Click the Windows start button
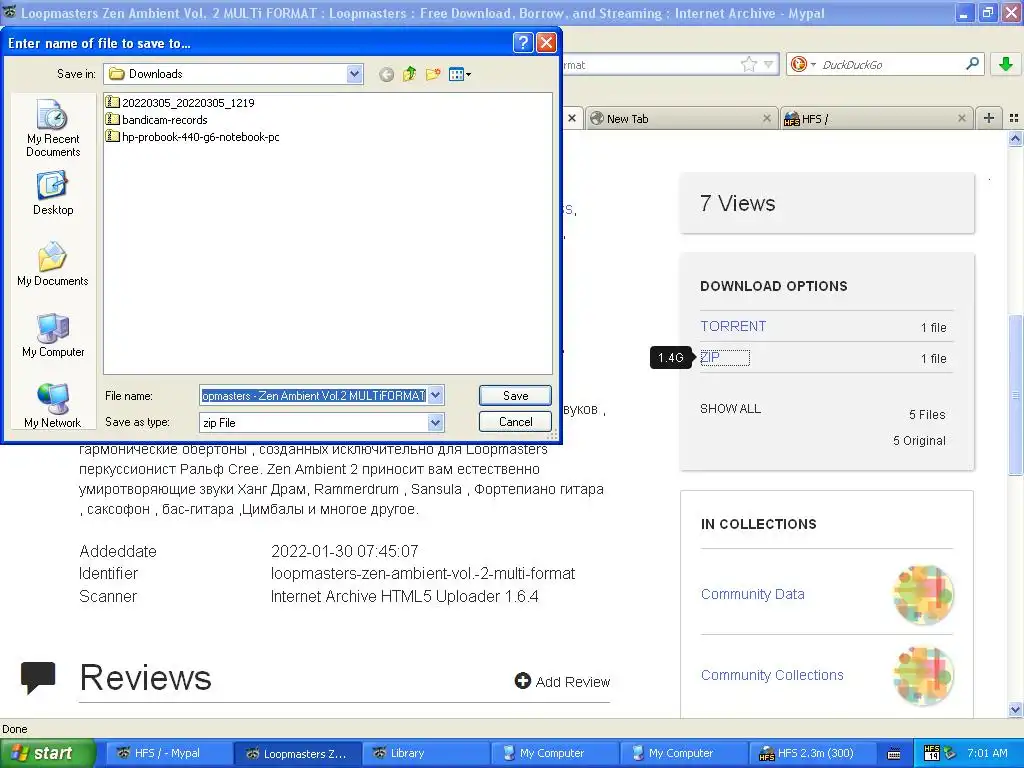This screenshot has height=768, width=1024. [48, 754]
